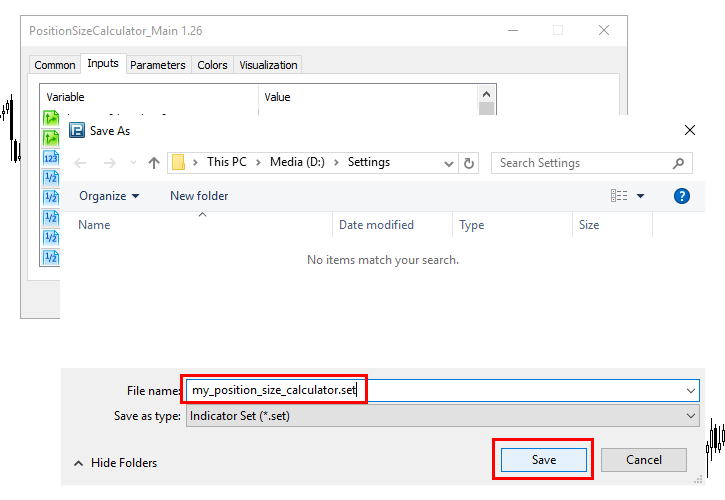The image size is (725, 500).
Task: Click the forward navigation arrow
Action: (x=110, y=163)
